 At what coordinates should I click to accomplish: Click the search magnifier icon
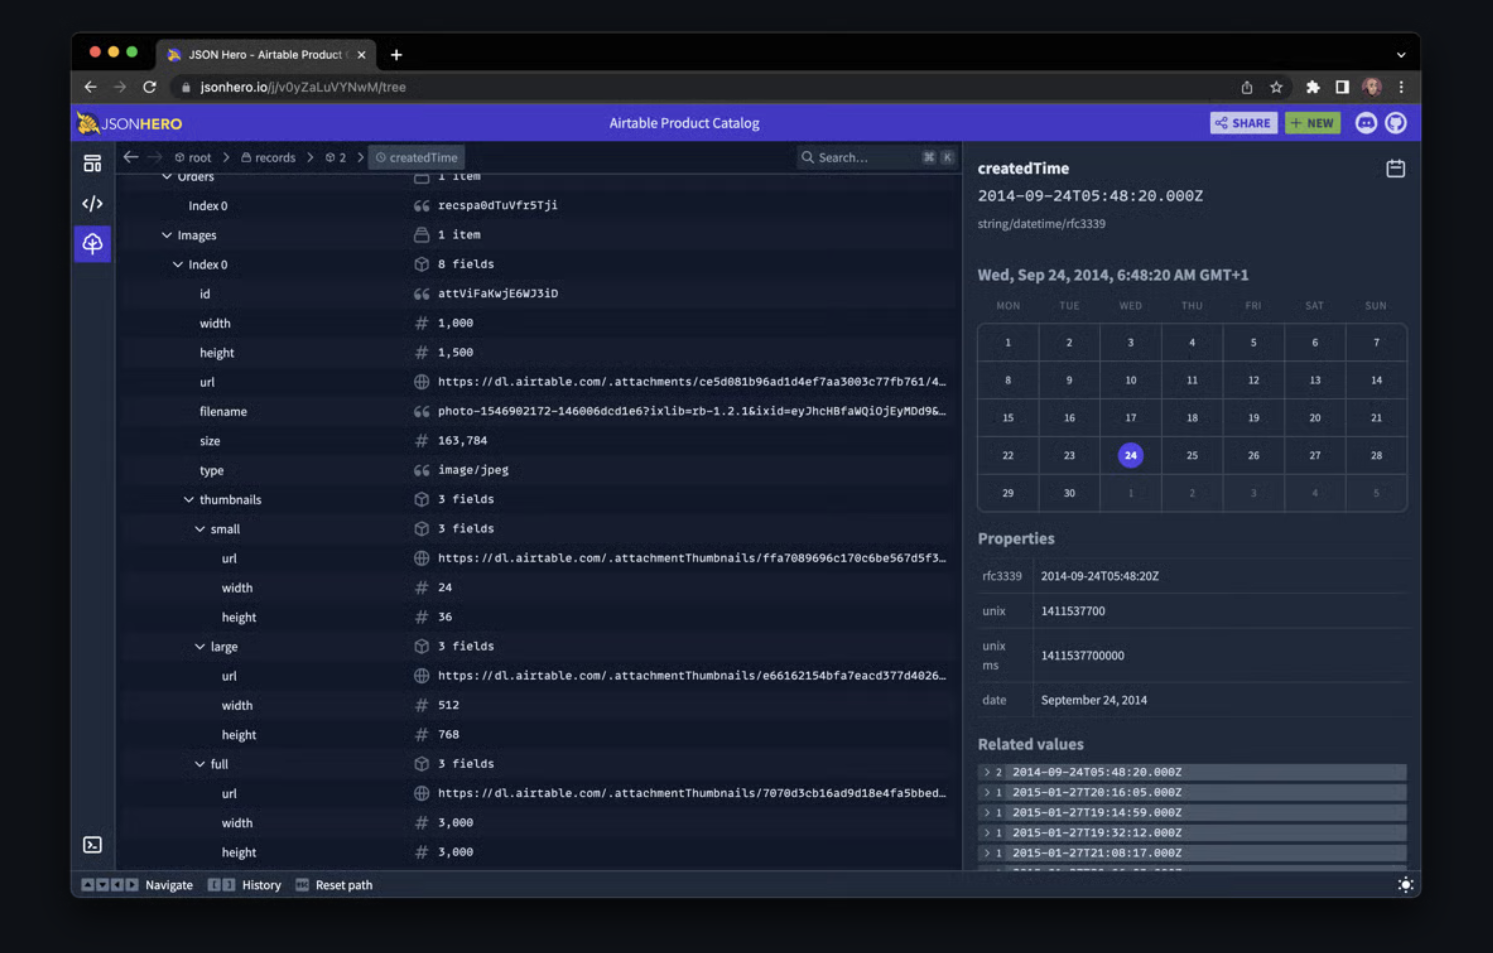(808, 157)
